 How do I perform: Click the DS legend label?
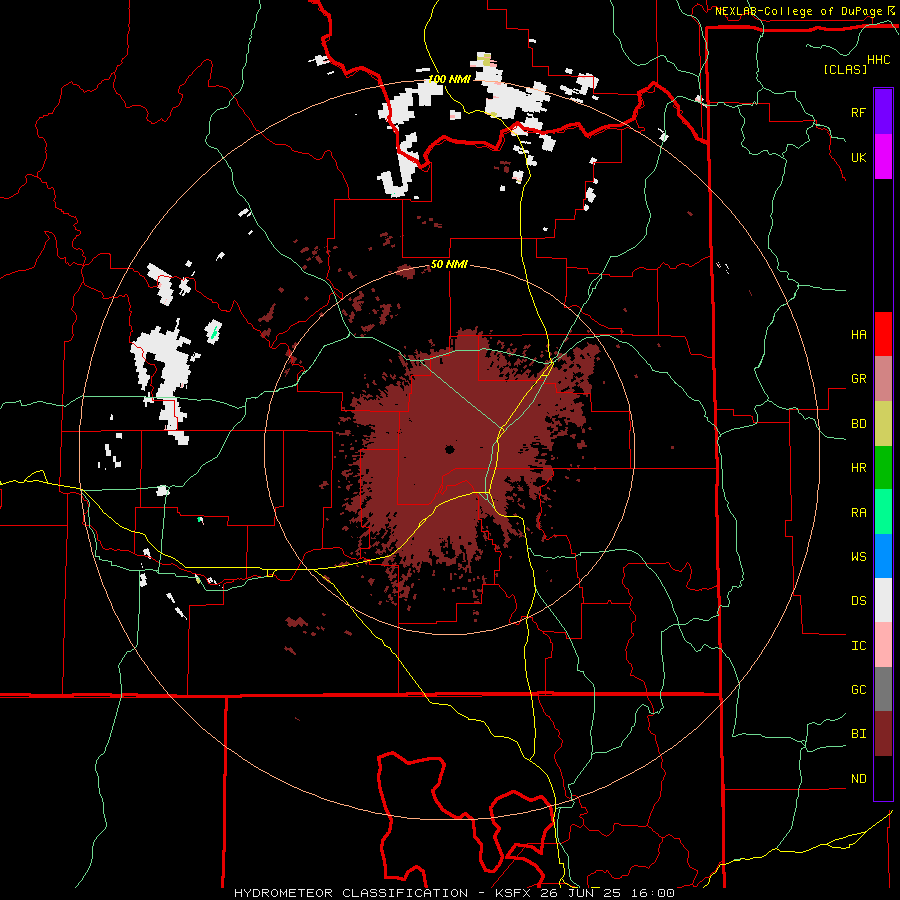pos(858,601)
